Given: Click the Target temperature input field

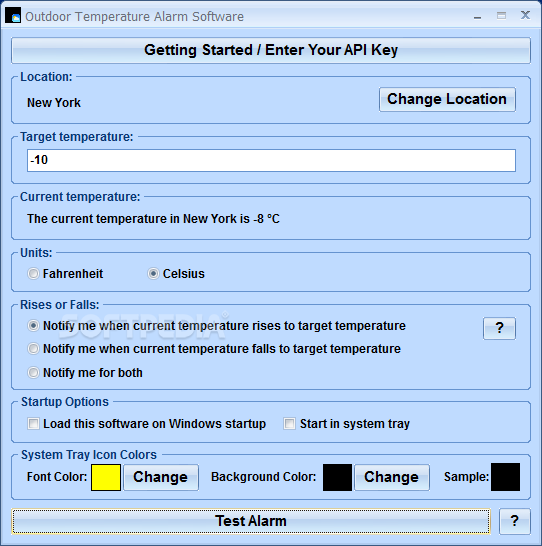Looking at the screenshot, I should click(x=271, y=160).
